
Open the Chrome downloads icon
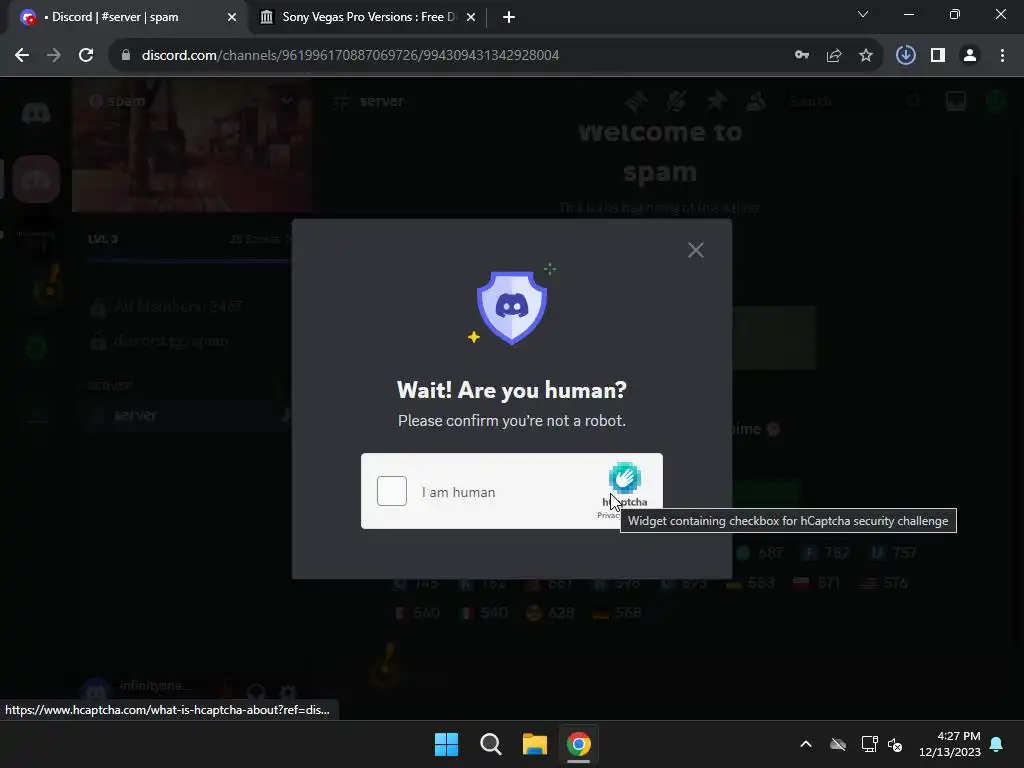(906, 55)
